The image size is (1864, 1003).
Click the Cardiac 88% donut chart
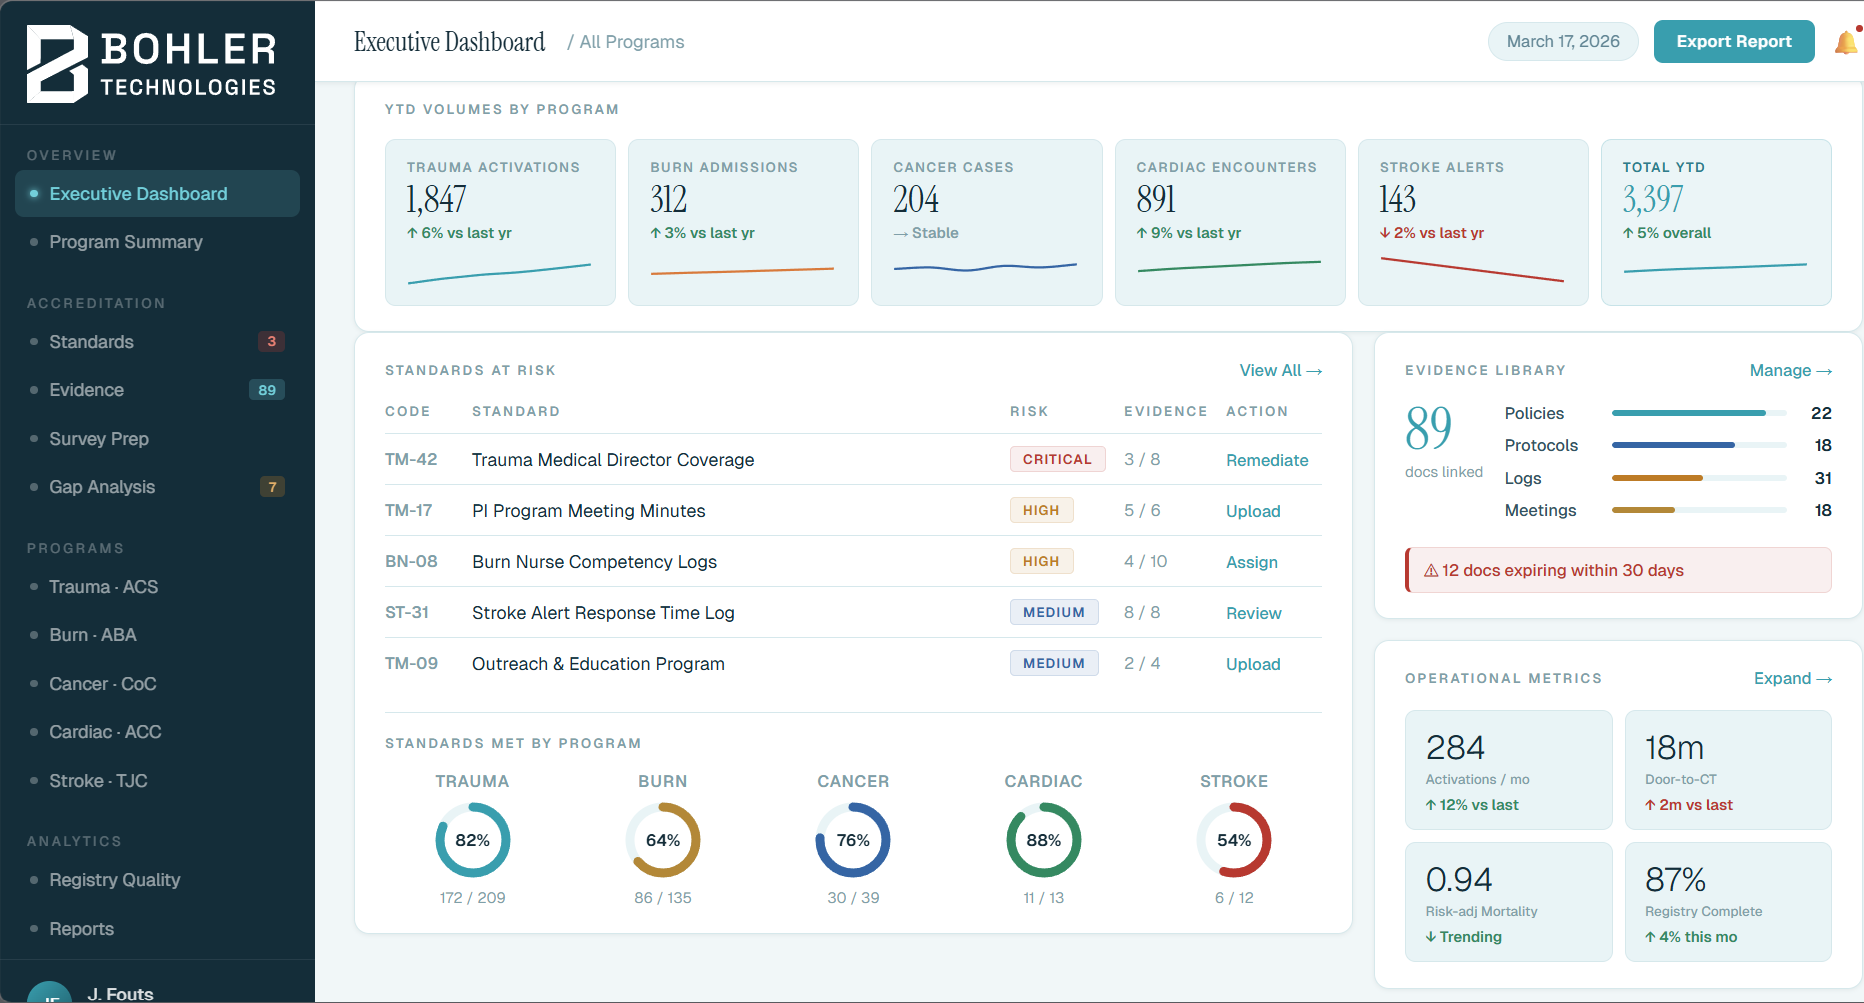click(1043, 840)
